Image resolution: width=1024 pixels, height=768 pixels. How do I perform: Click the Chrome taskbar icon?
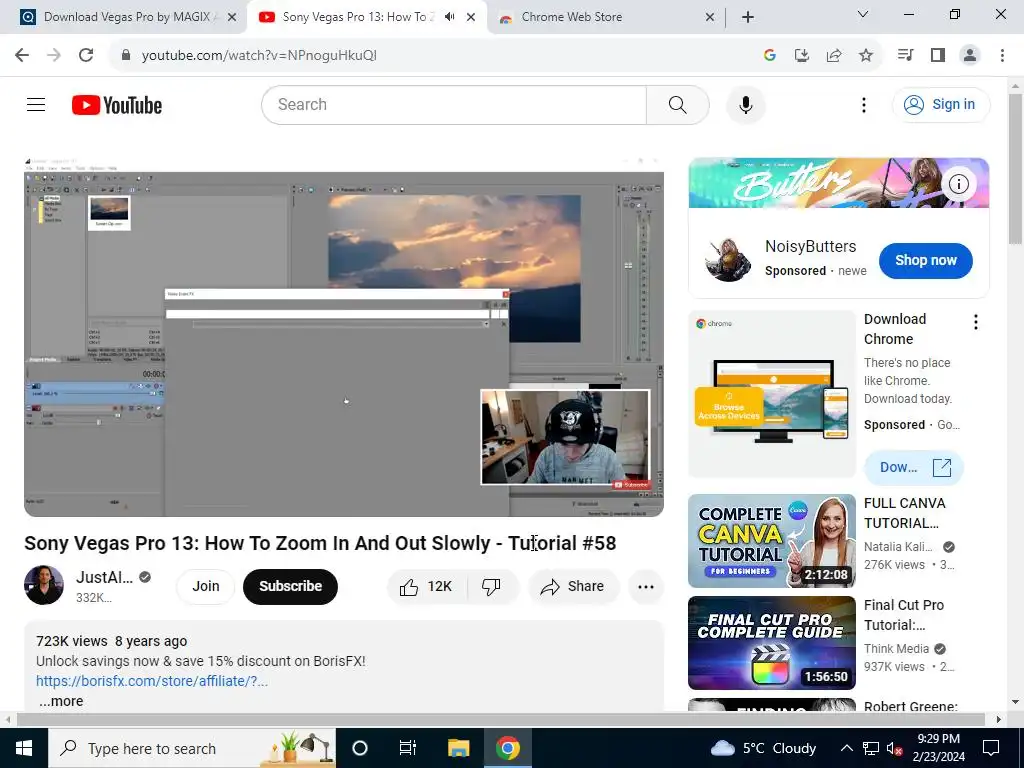507,748
